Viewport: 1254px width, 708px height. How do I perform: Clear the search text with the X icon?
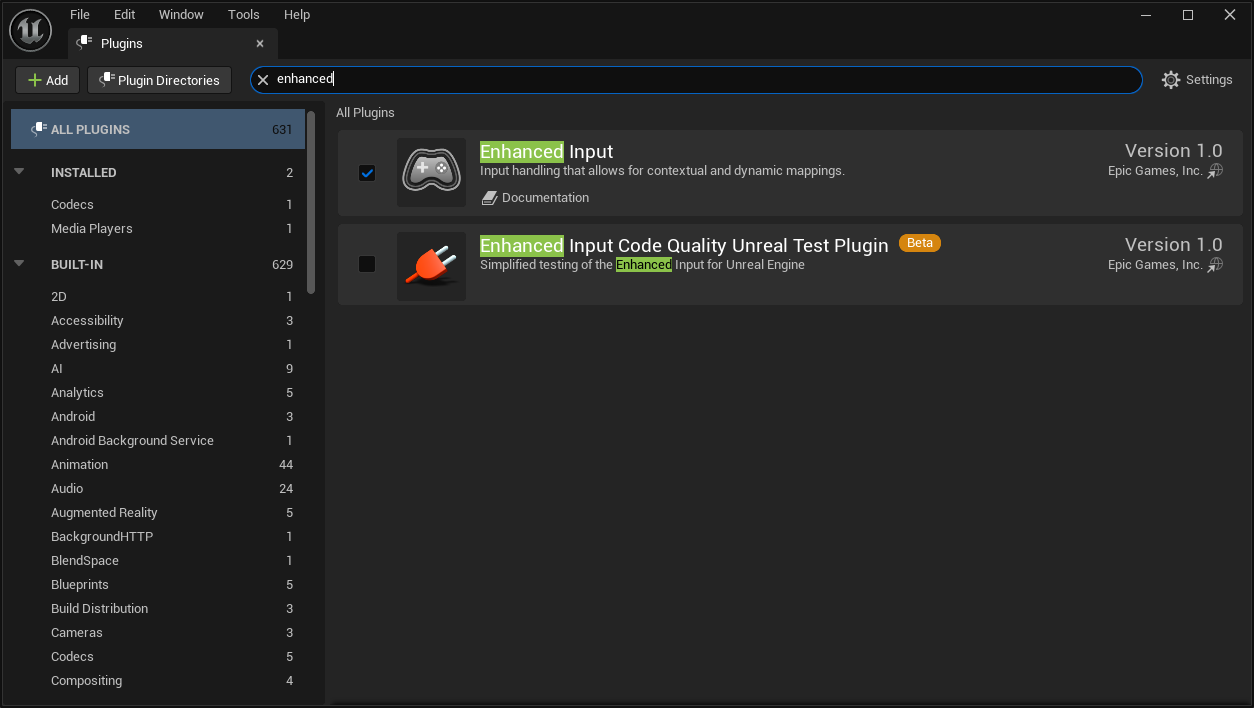point(263,80)
